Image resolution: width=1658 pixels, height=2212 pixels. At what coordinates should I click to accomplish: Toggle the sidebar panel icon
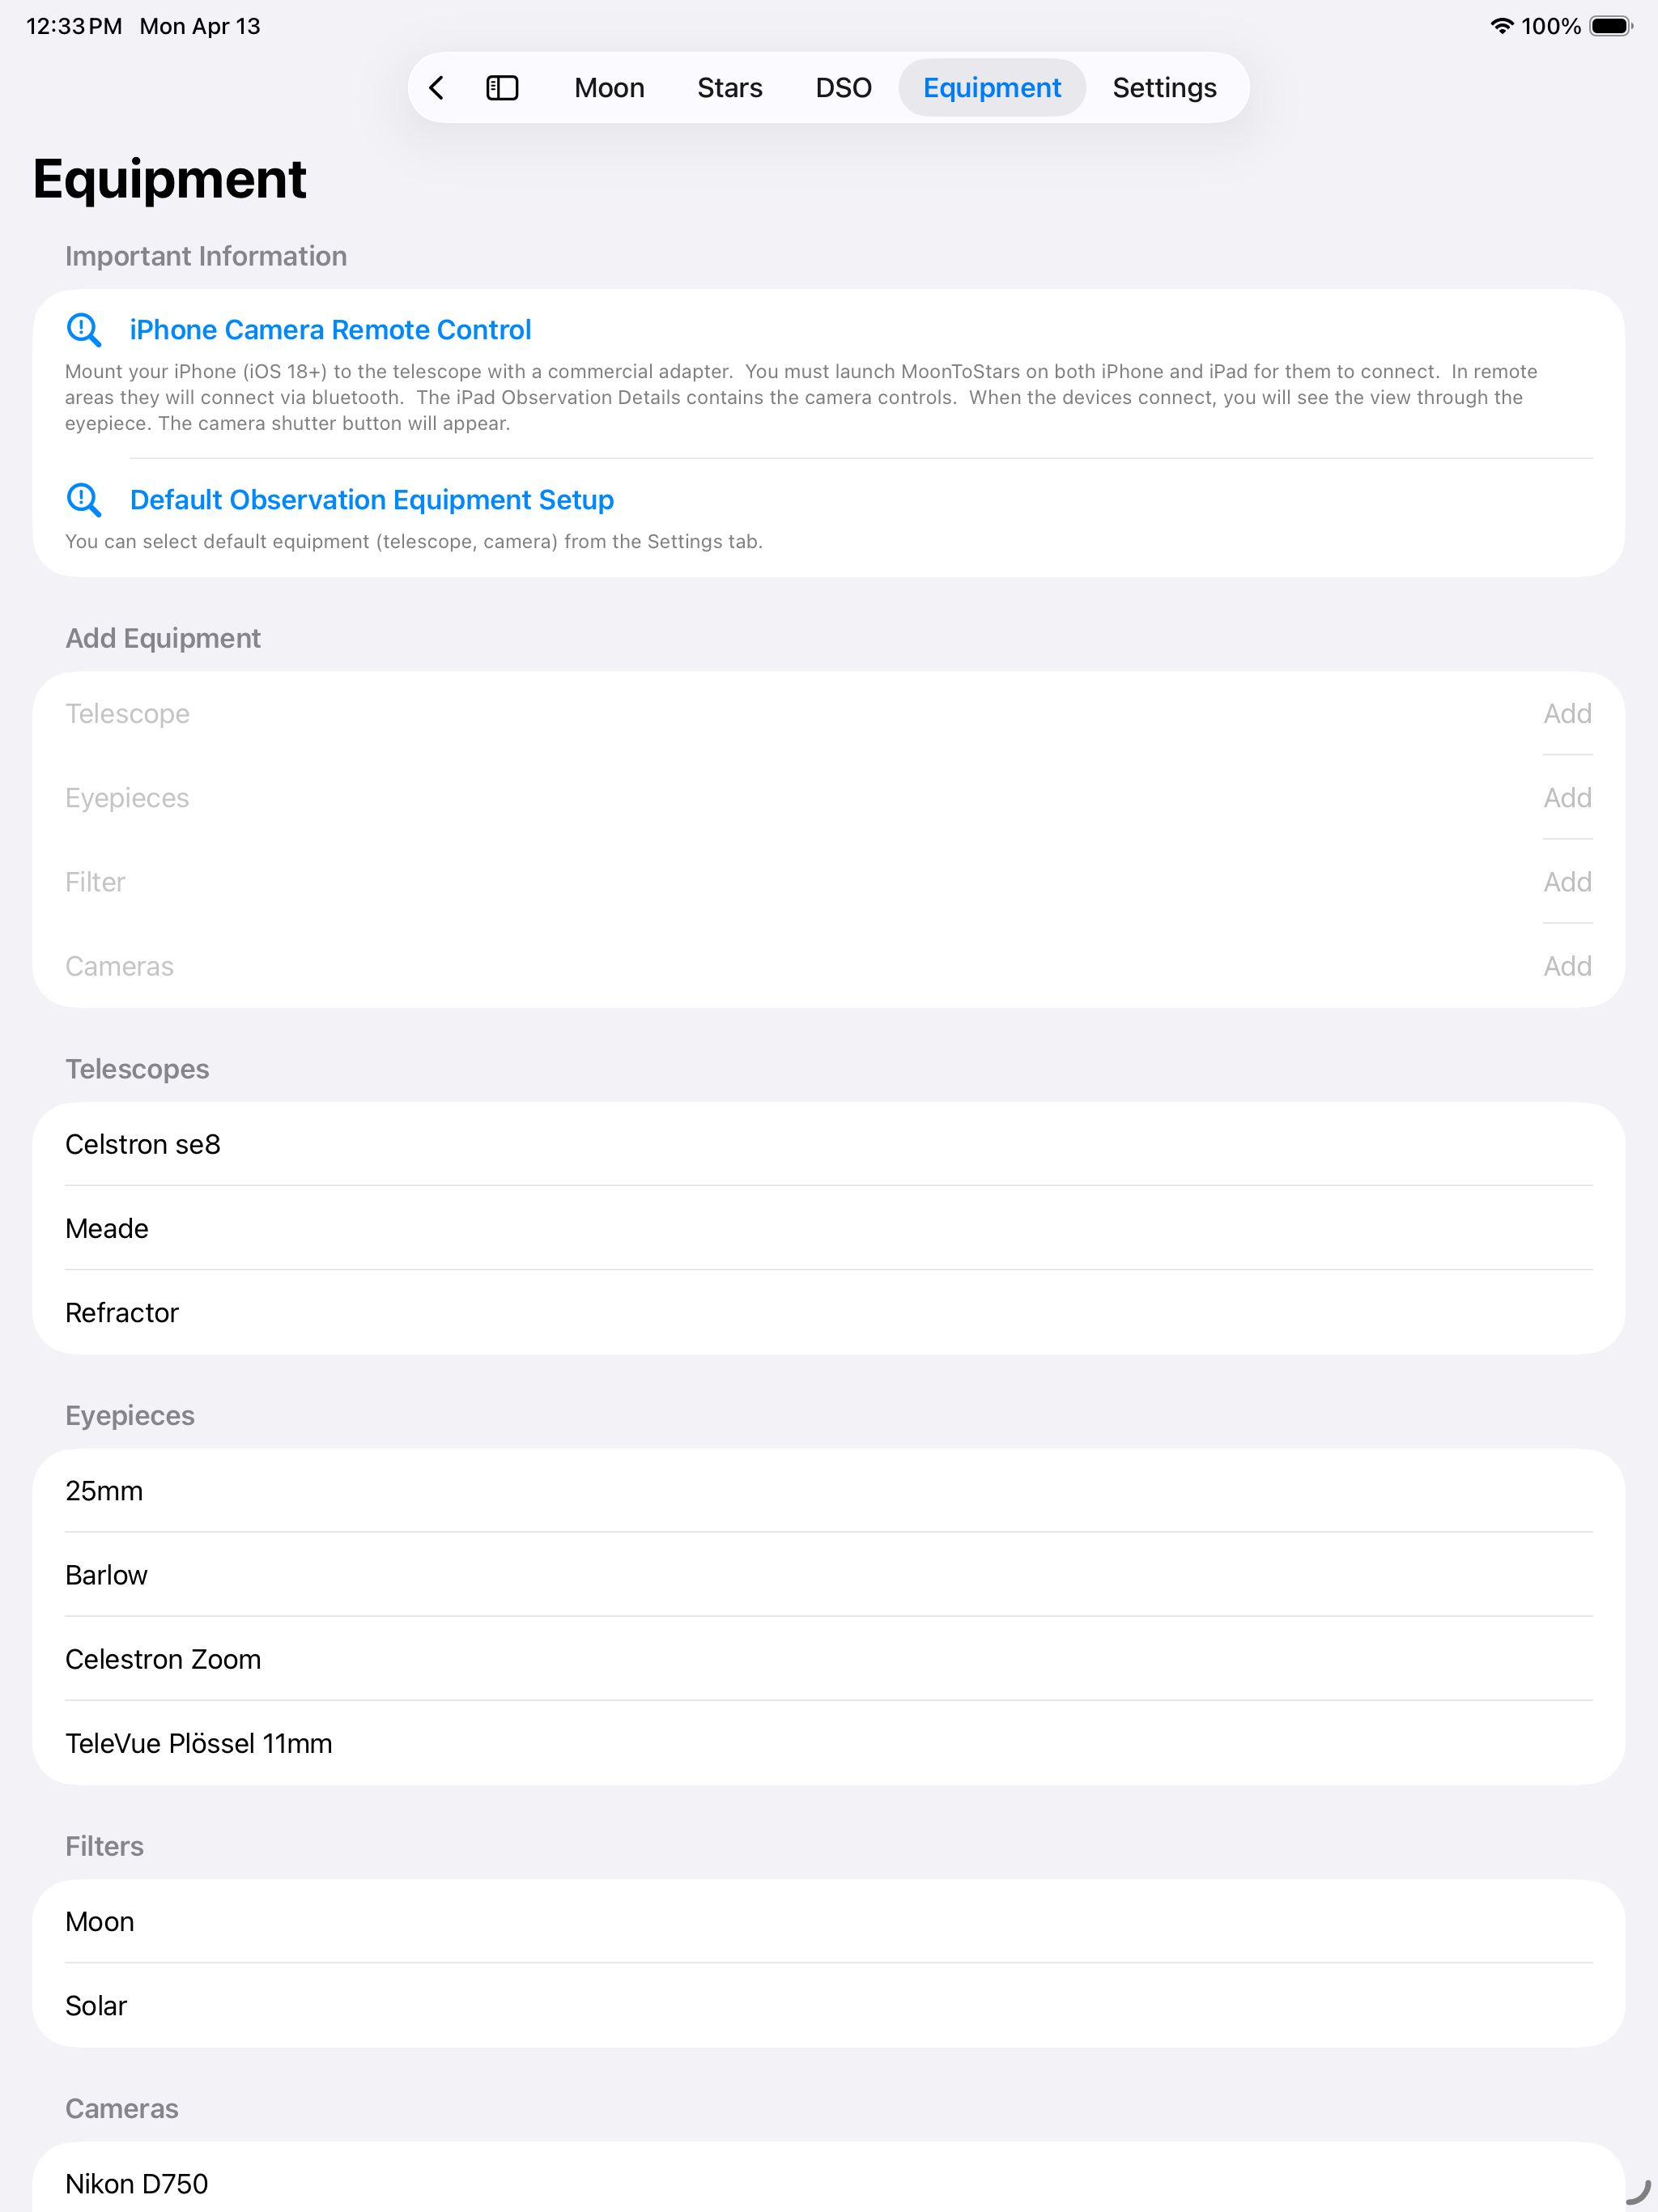click(x=502, y=88)
